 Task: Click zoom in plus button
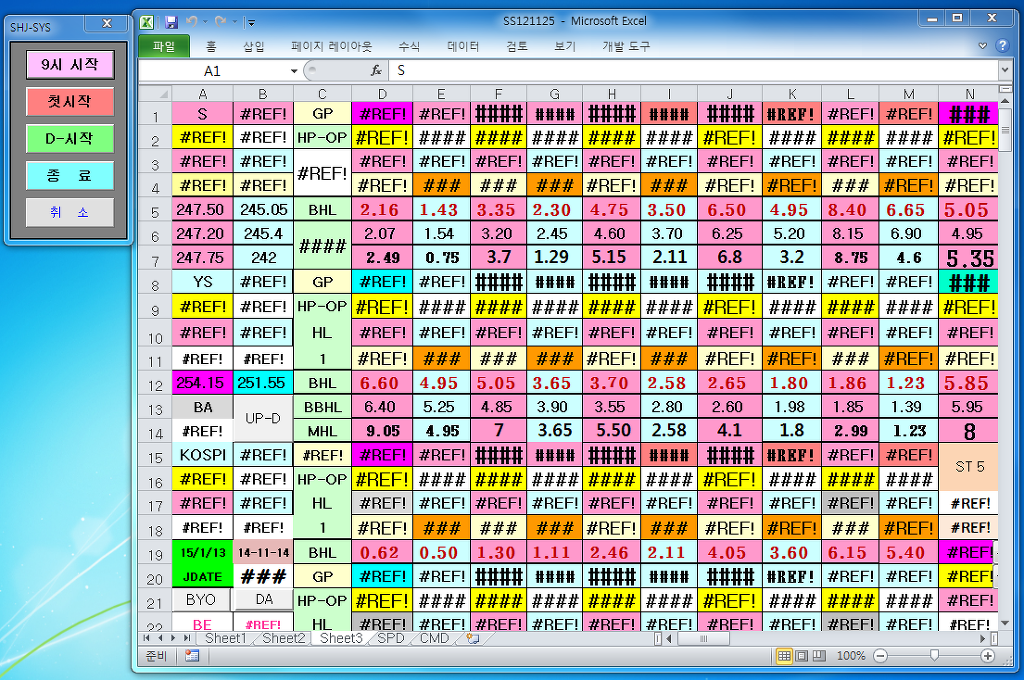(x=988, y=656)
